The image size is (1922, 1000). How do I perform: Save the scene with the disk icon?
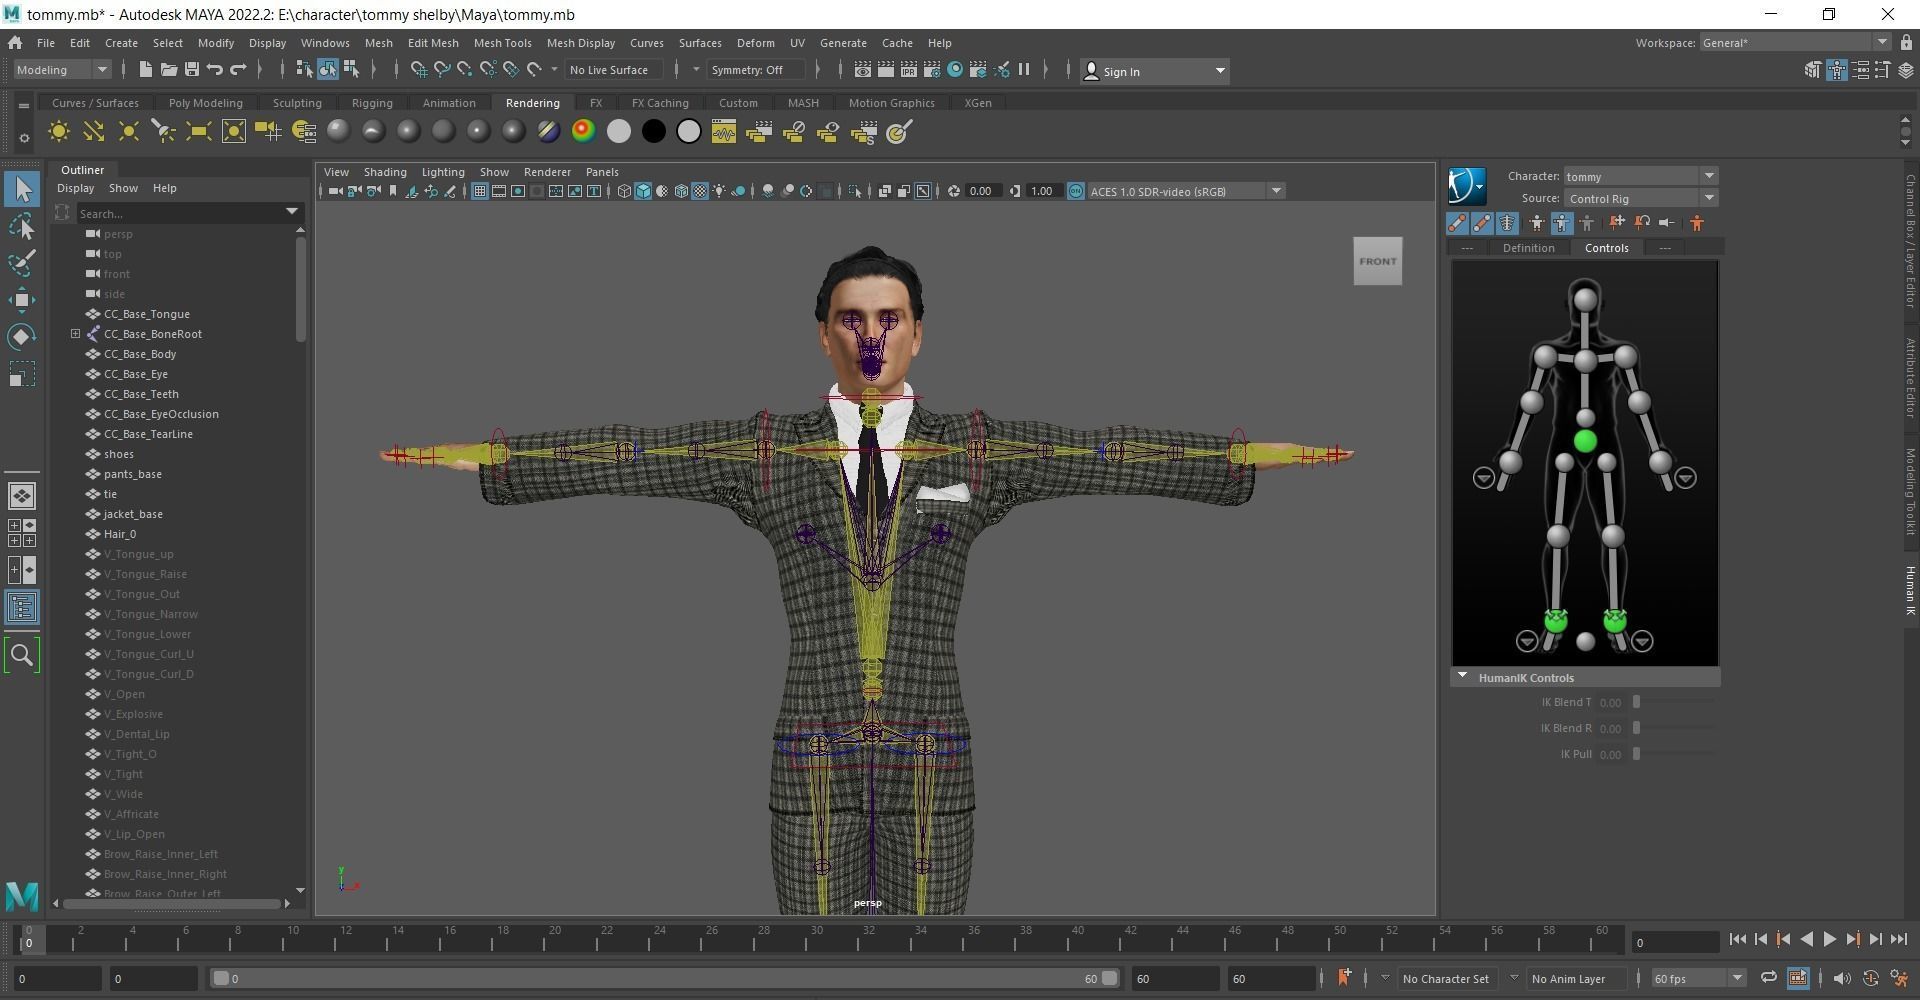pos(191,70)
